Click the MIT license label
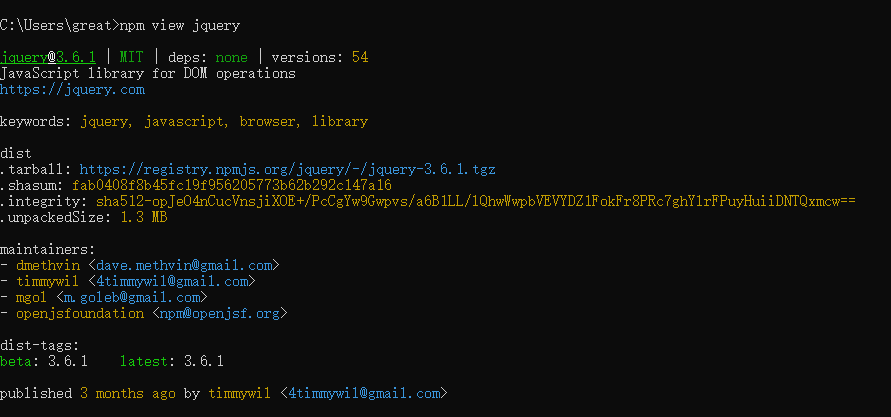891x417 pixels. [132, 57]
